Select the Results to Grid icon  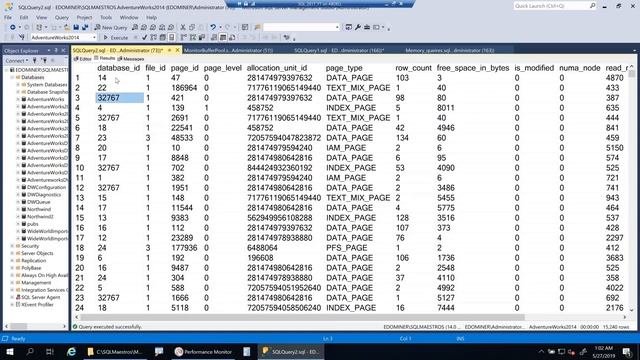[x=223, y=38]
